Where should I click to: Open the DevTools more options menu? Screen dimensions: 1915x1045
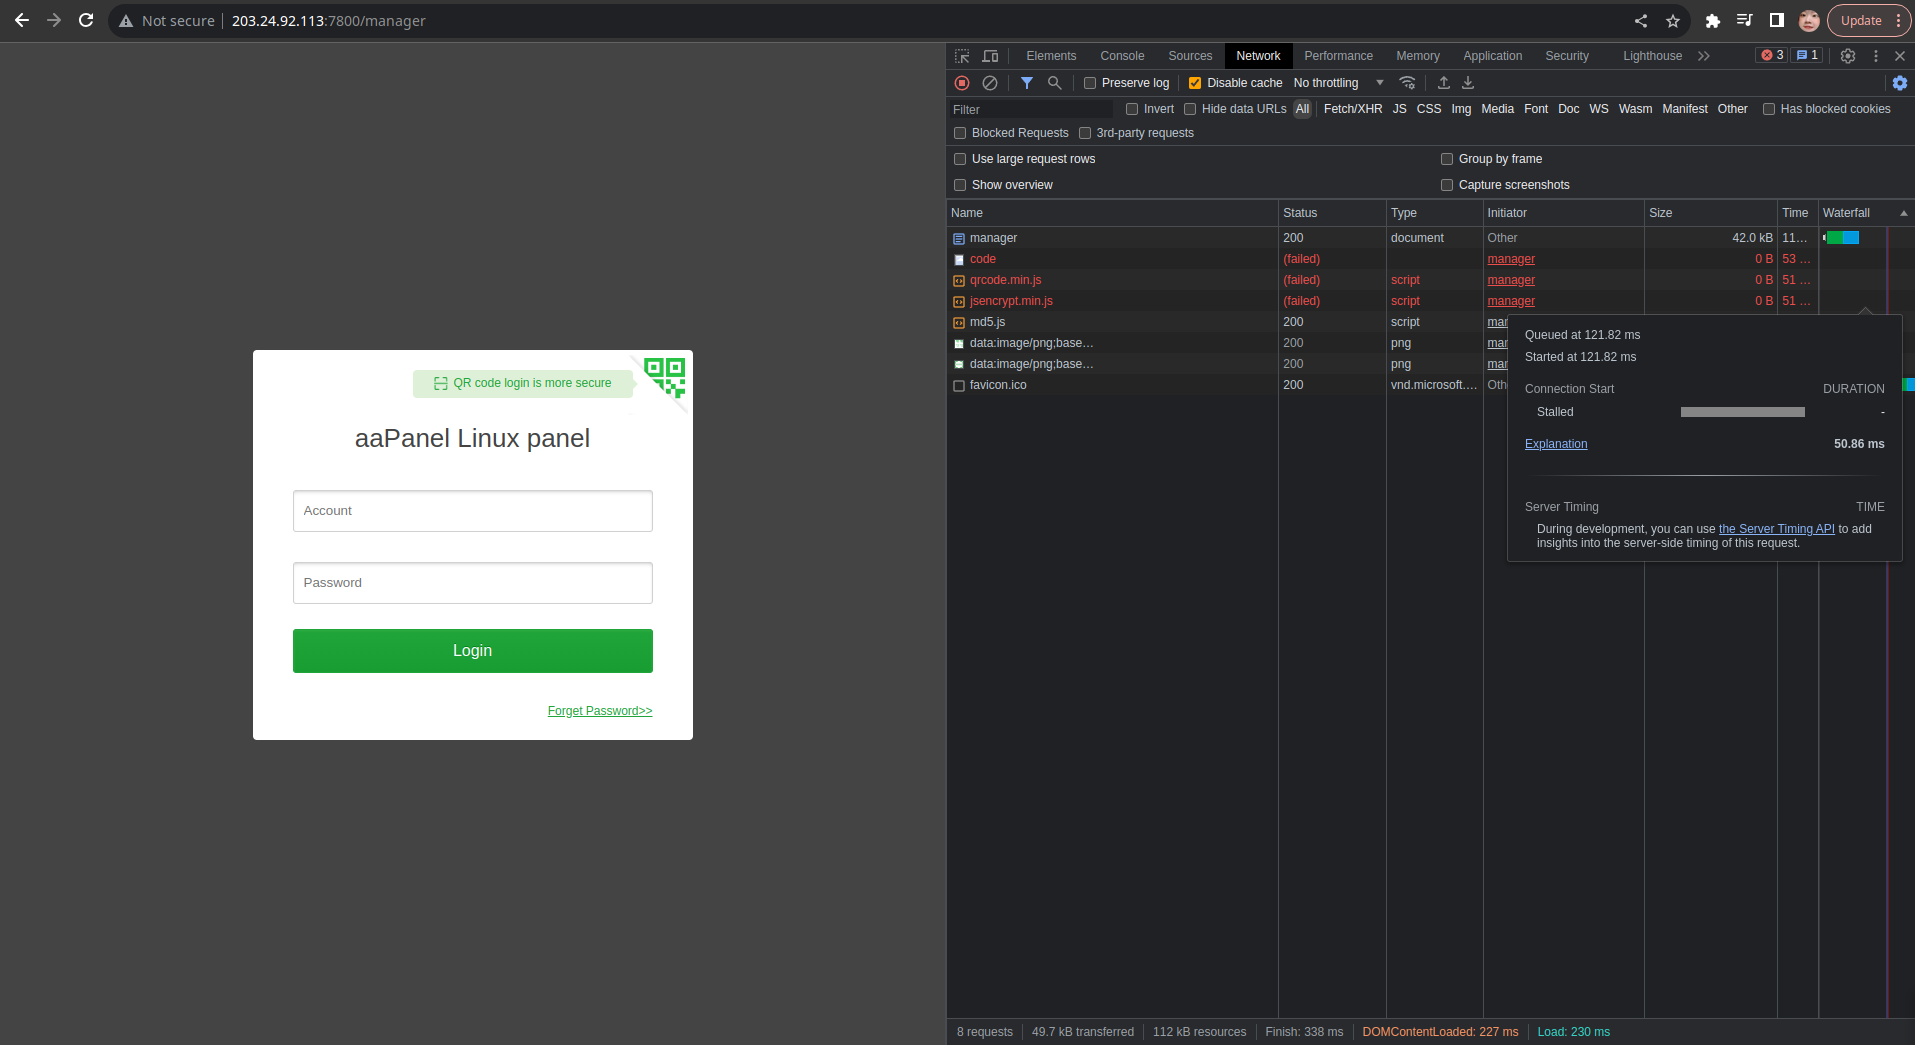[1877, 56]
